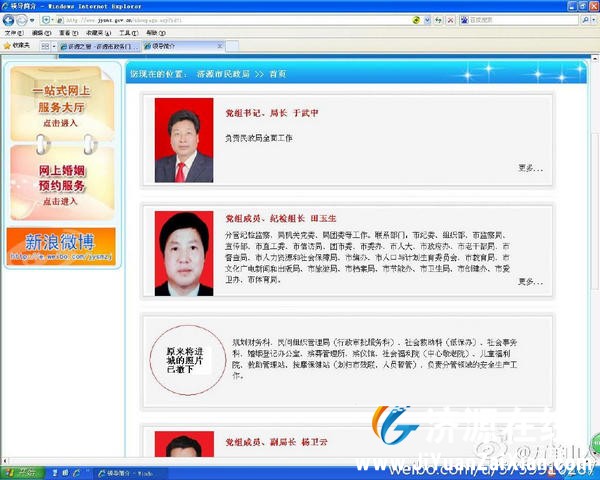Image resolution: width=600 pixels, height=480 pixels.
Task: Click the 首页 breadcrumb link
Action: pos(278,74)
